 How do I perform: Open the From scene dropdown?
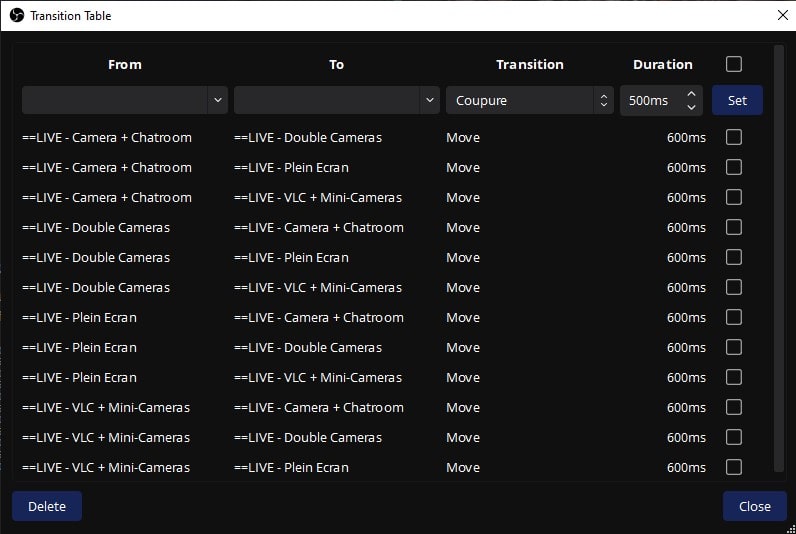pos(124,100)
